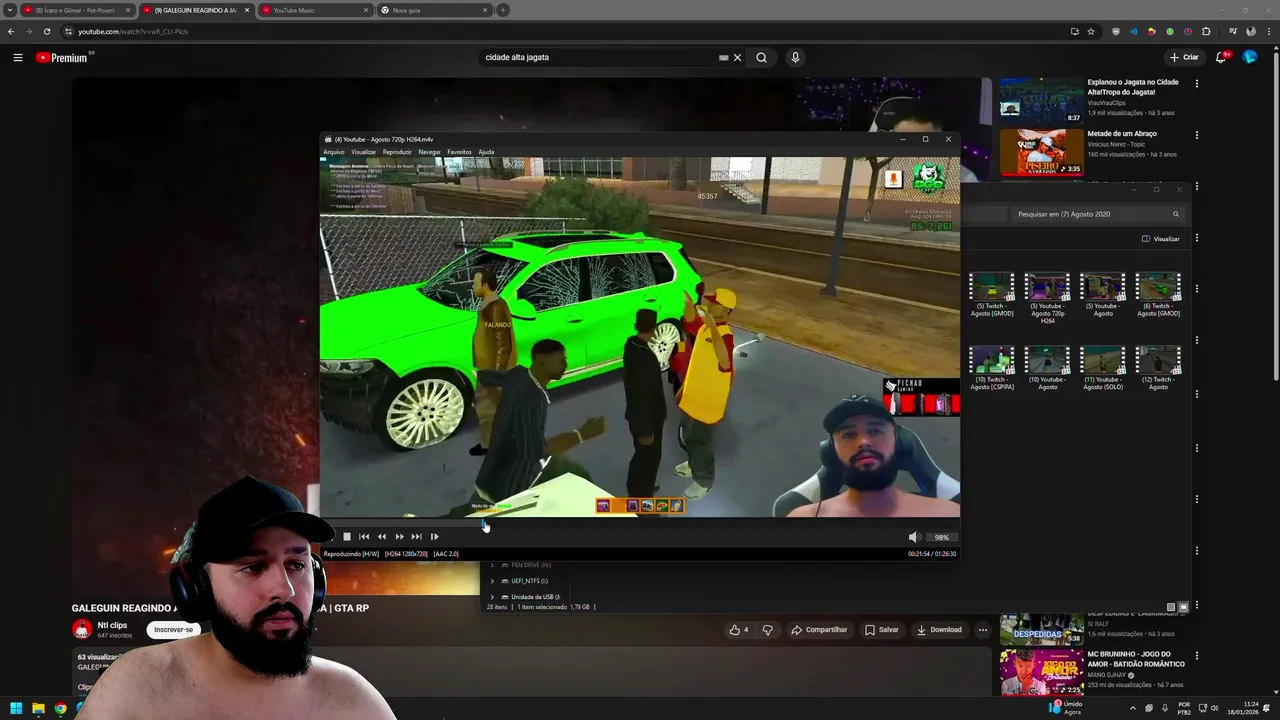The height and width of the screenshot is (720, 1280).
Task: Open options for 'Explanou o Jagata' suggestion
Action: [x=1196, y=83]
